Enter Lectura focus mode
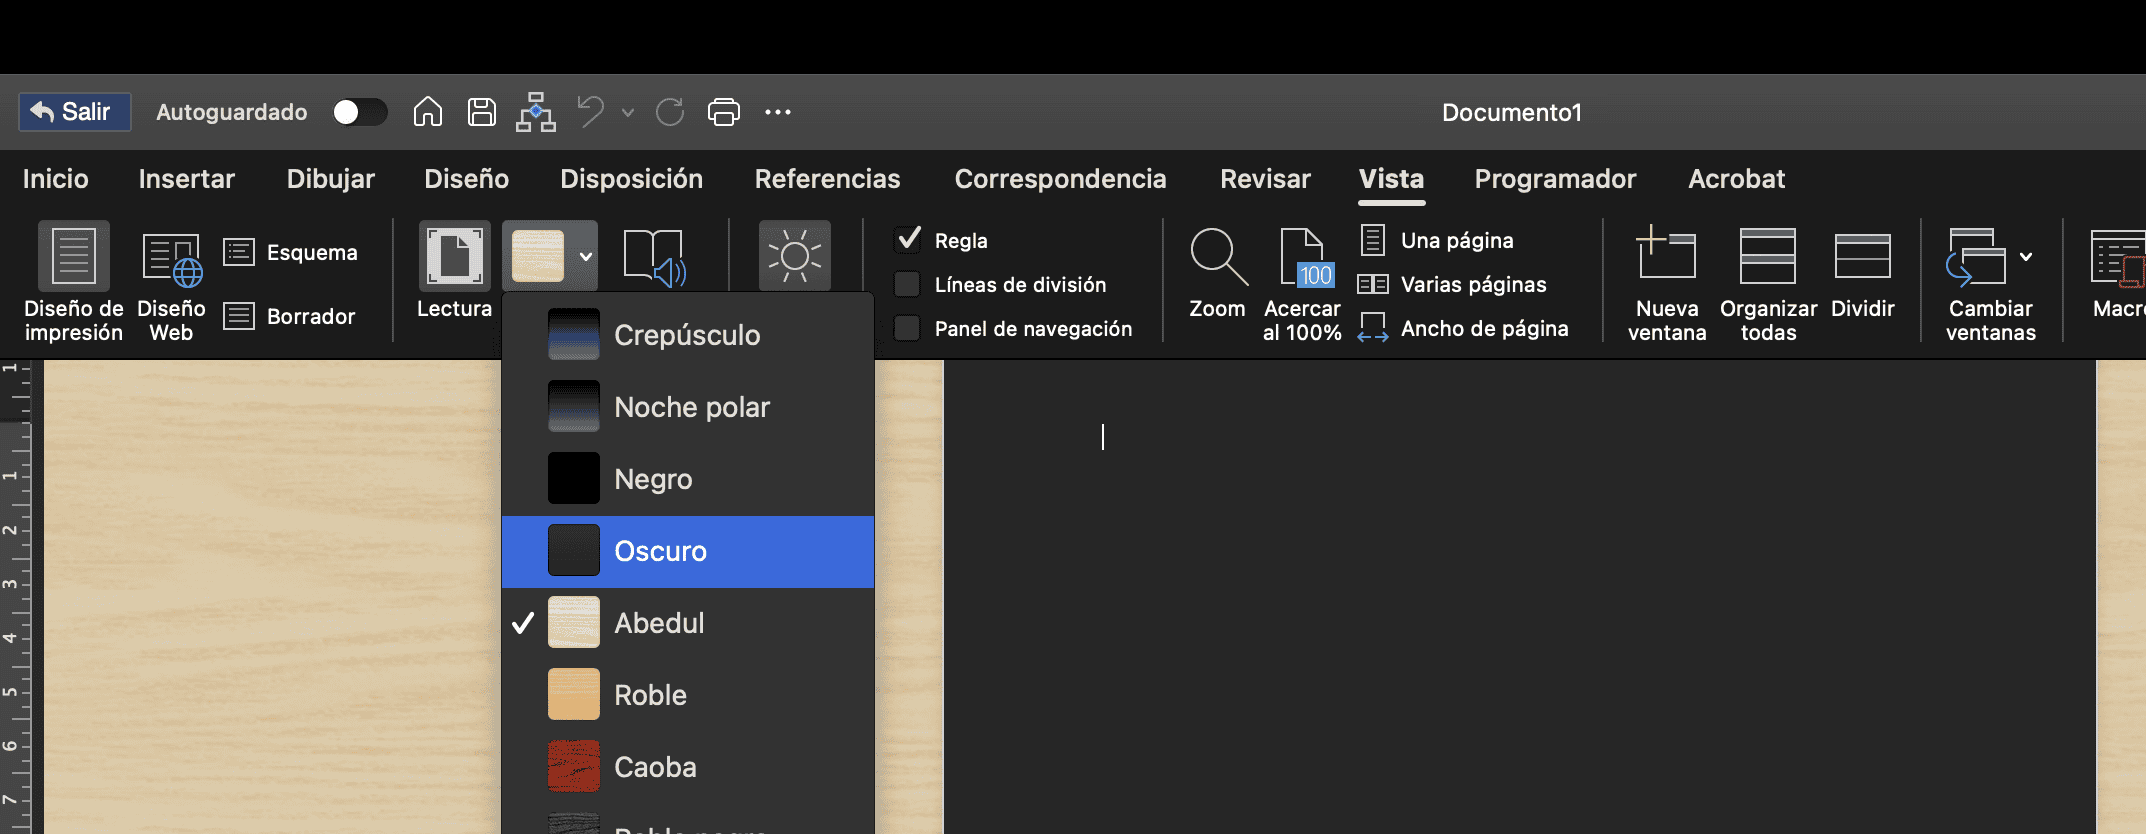The width and height of the screenshot is (2146, 834). (x=455, y=270)
